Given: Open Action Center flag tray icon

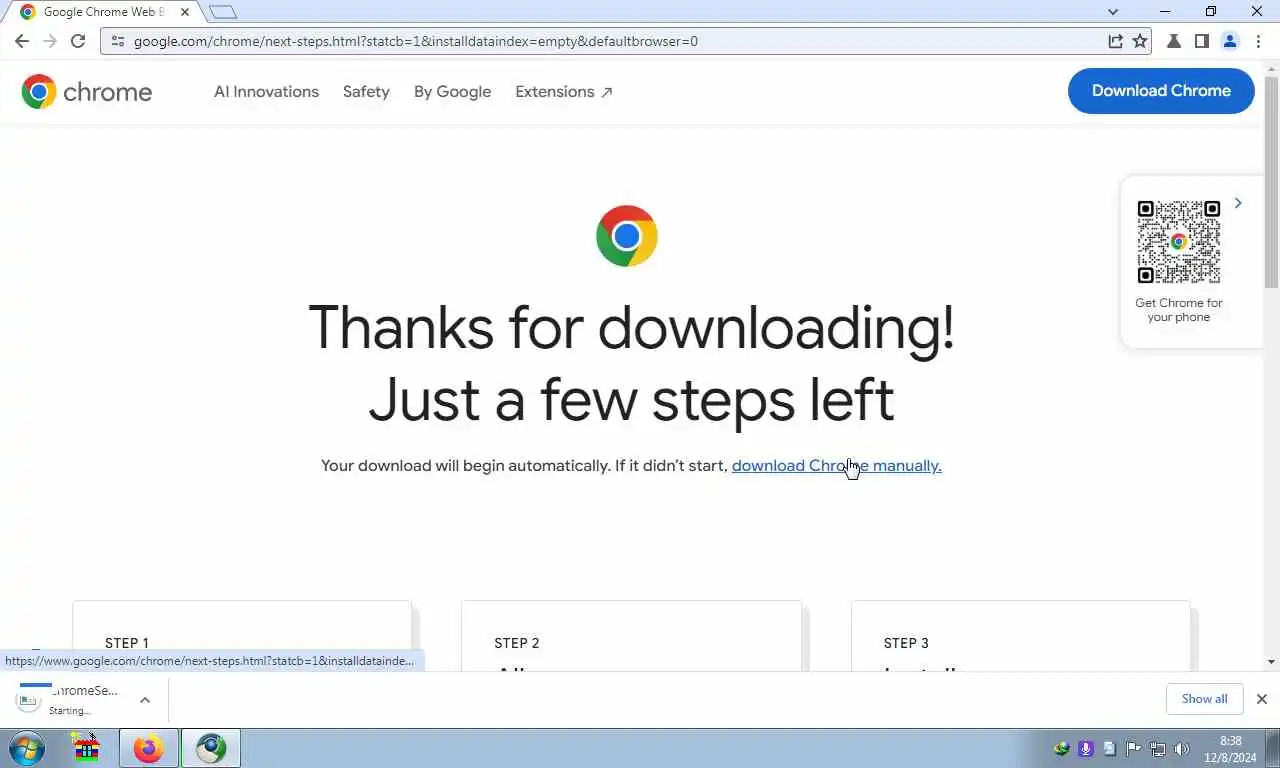Looking at the screenshot, I should pos(1134,748).
